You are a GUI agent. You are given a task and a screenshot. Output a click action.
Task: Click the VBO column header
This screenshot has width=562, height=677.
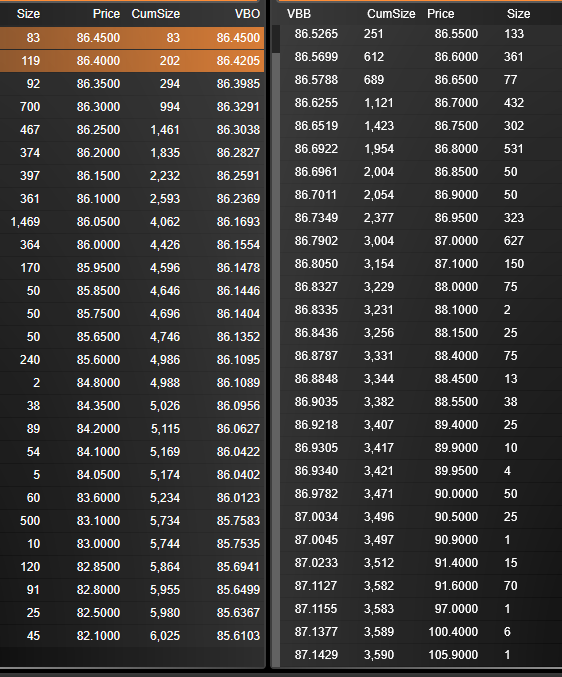(247, 14)
